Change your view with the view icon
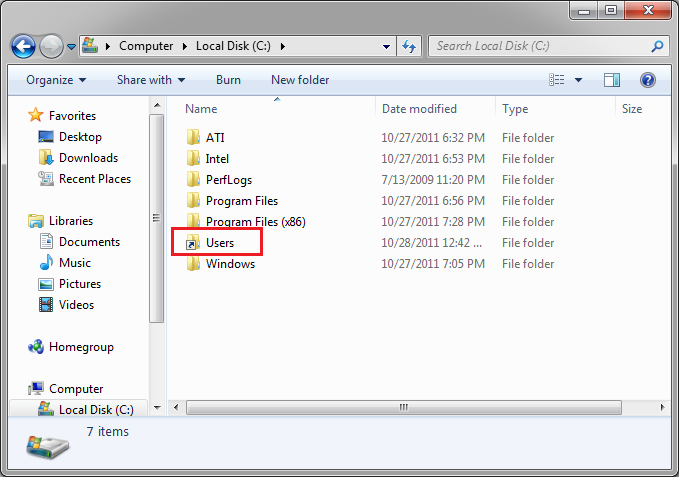 tap(556, 80)
